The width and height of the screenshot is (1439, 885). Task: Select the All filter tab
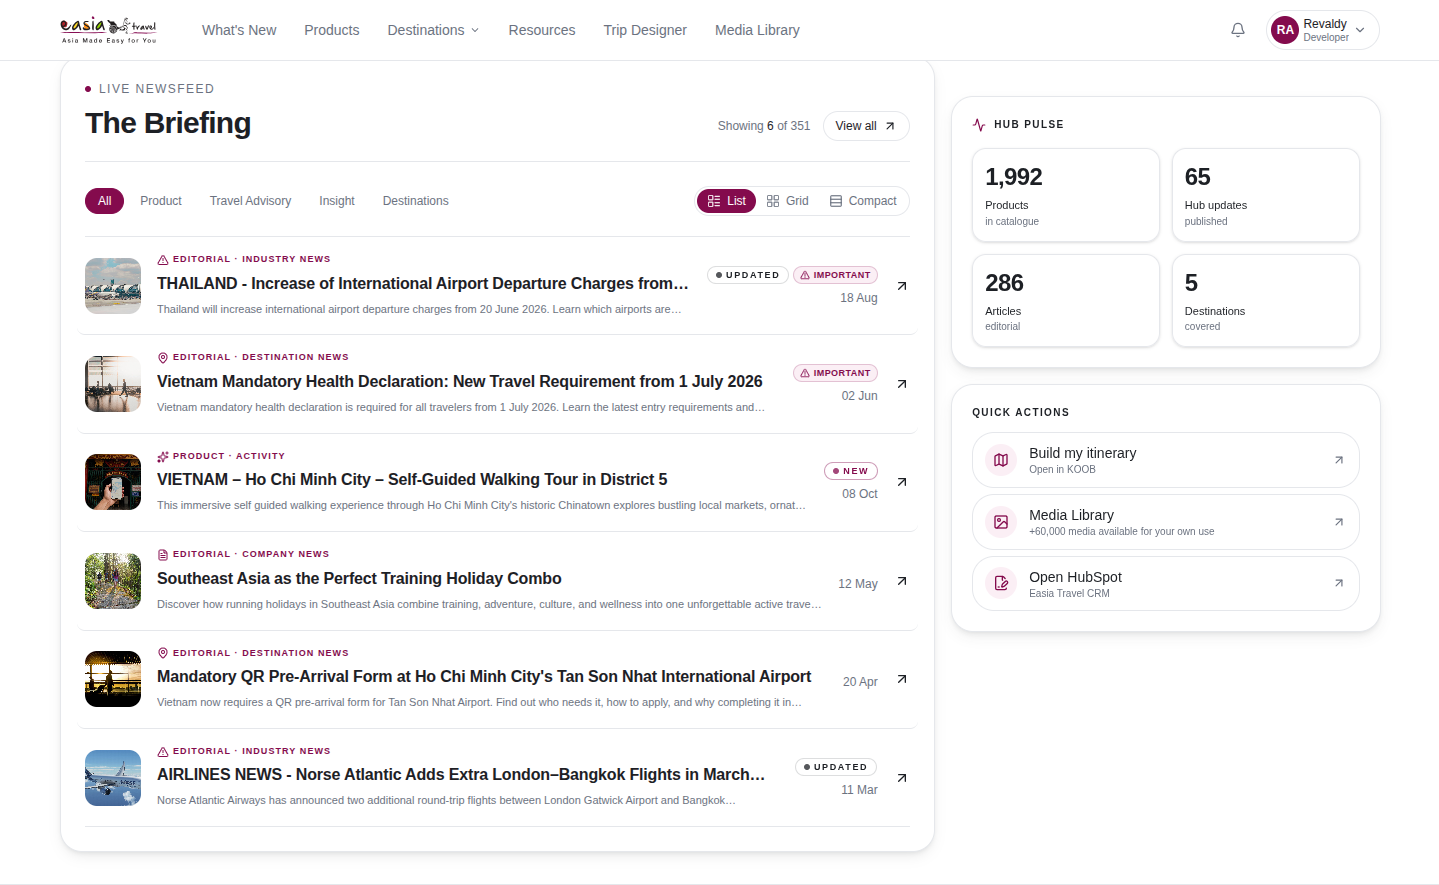[x=105, y=201]
